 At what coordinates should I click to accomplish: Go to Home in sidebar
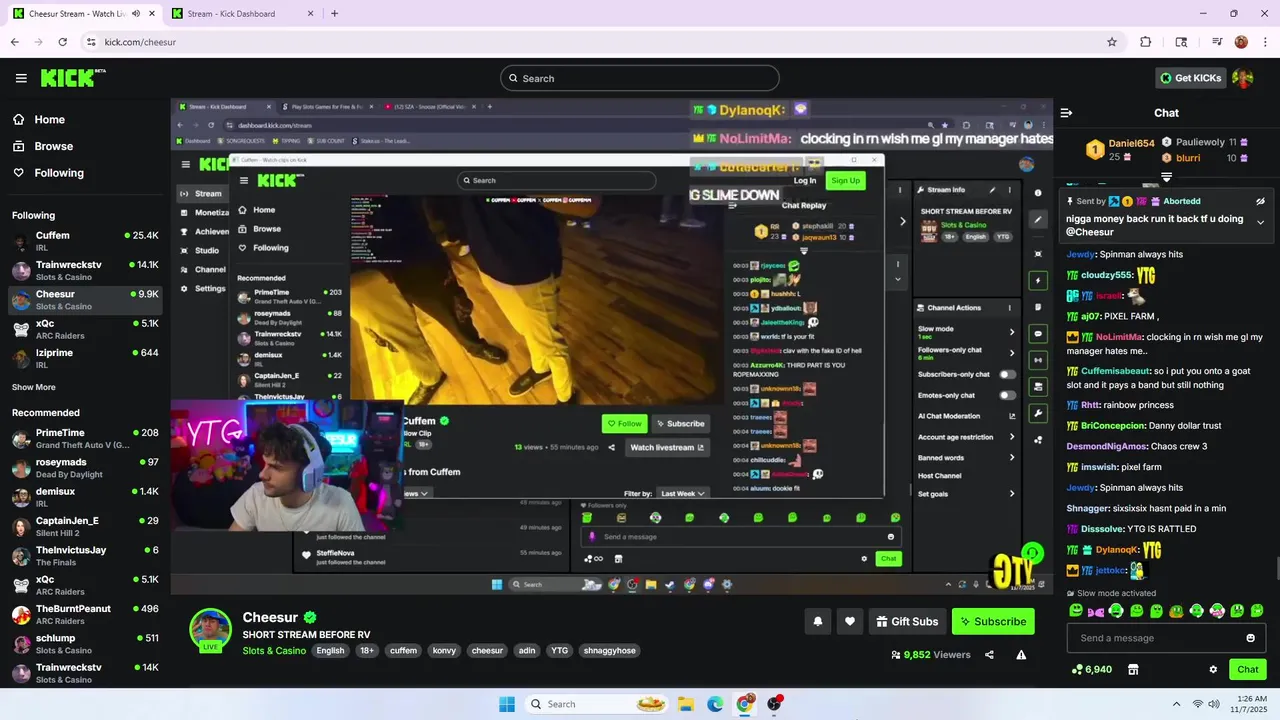coord(49,119)
